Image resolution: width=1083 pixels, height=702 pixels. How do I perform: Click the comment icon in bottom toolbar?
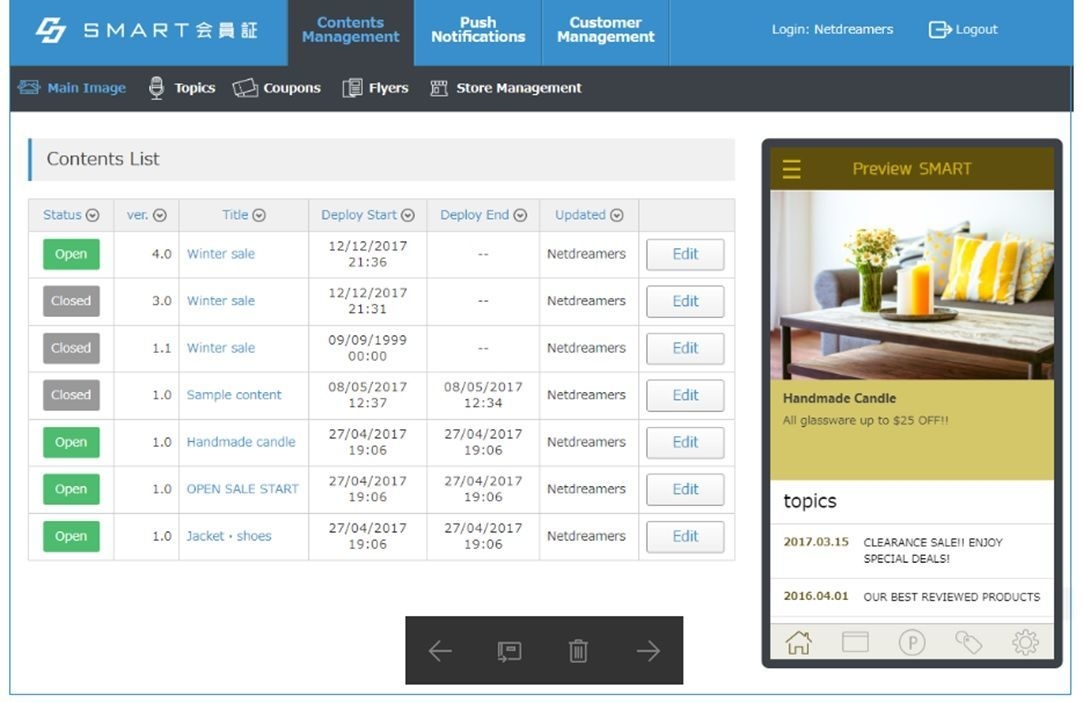click(x=509, y=651)
